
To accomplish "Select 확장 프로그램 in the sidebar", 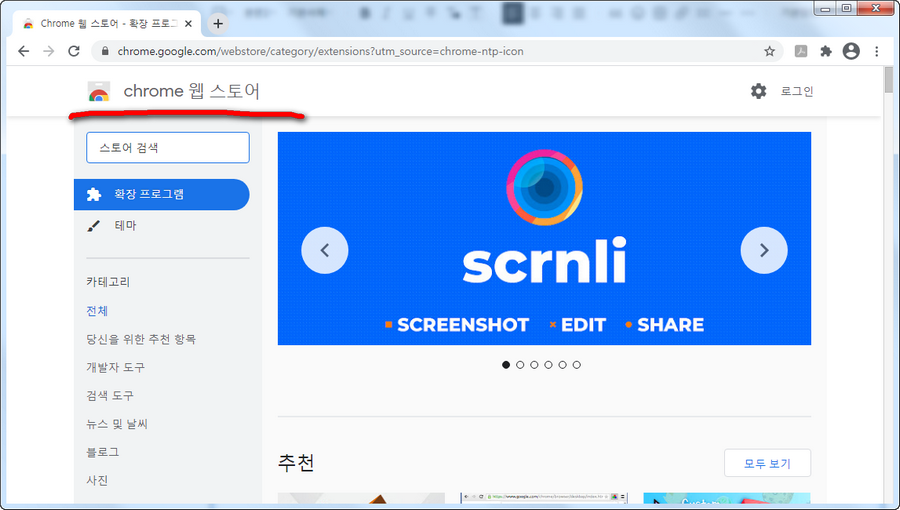I will point(162,194).
